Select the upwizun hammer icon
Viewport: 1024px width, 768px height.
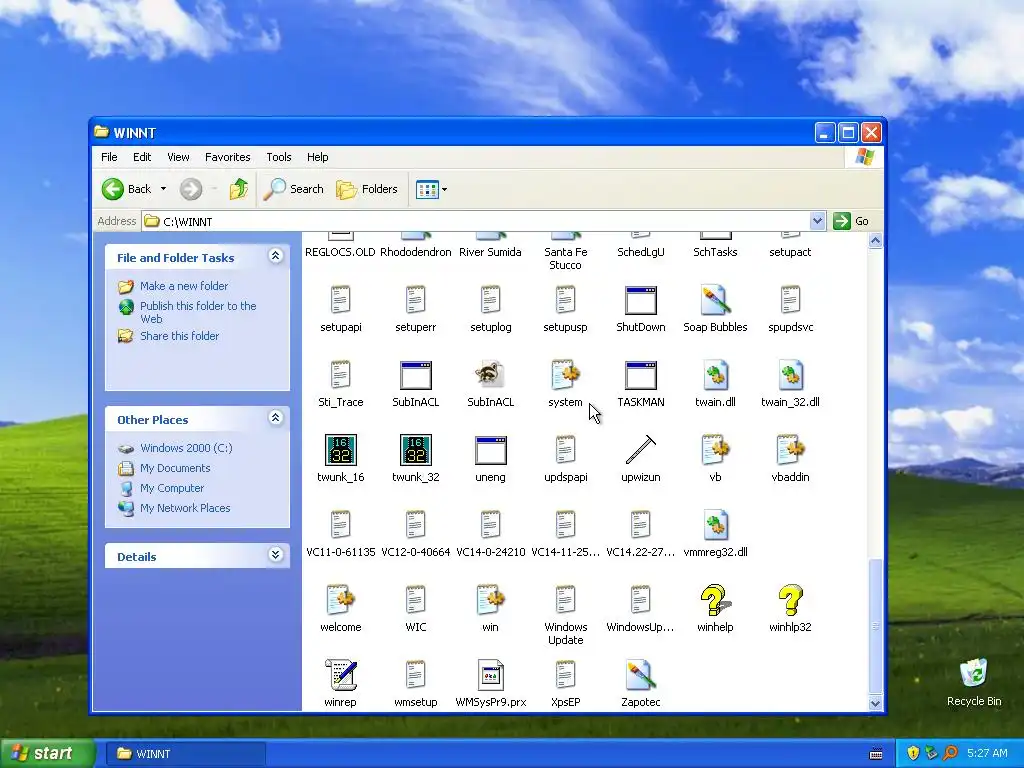point(640,451)
